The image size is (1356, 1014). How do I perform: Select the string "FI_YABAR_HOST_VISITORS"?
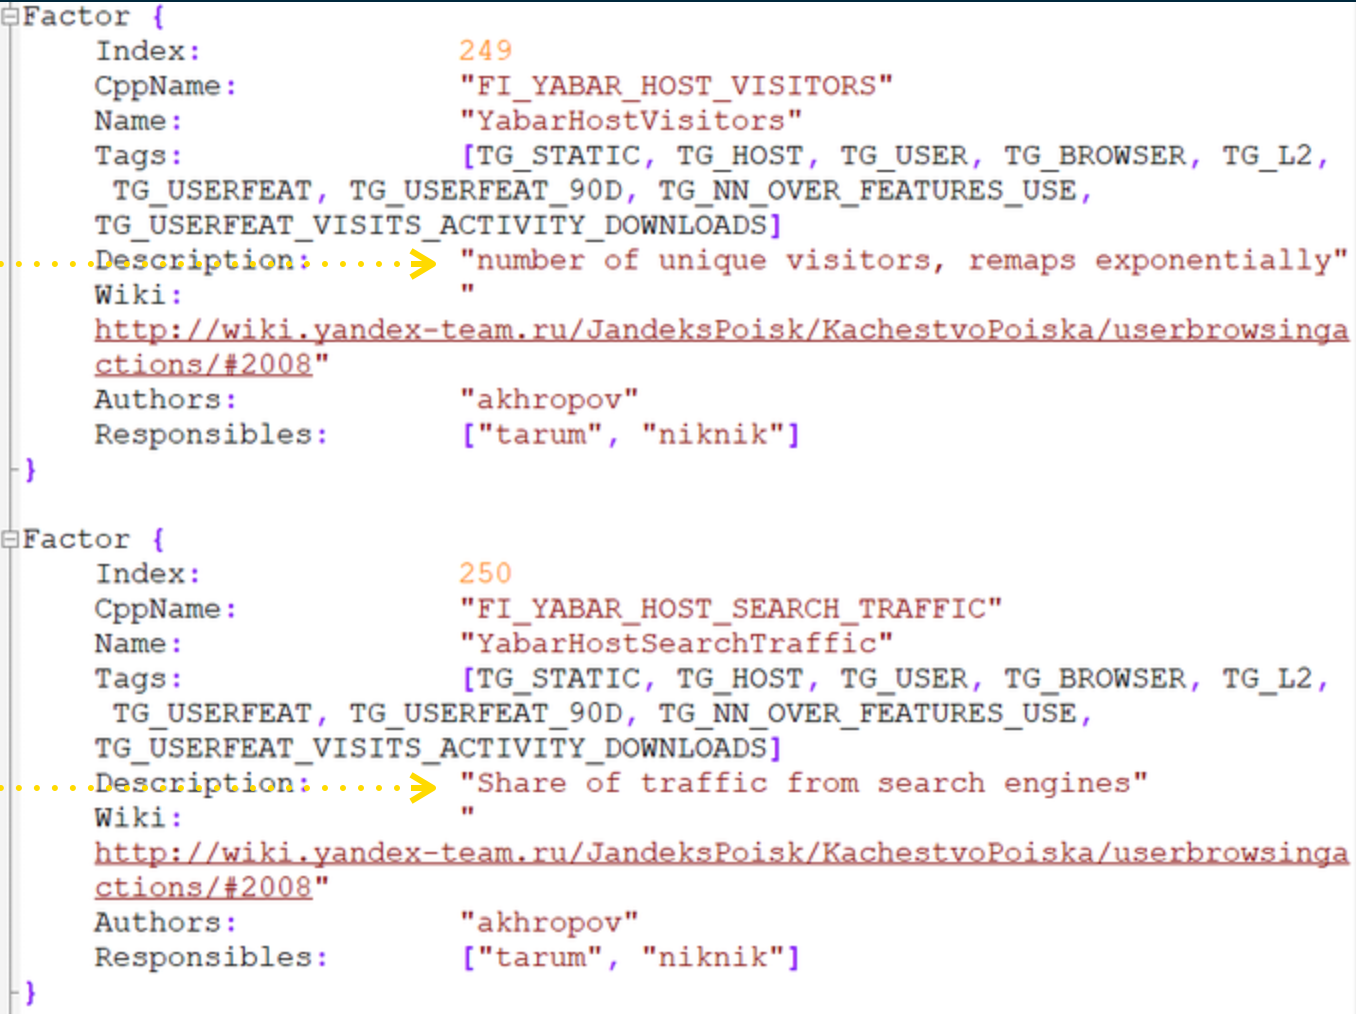[x=676, y=86]
